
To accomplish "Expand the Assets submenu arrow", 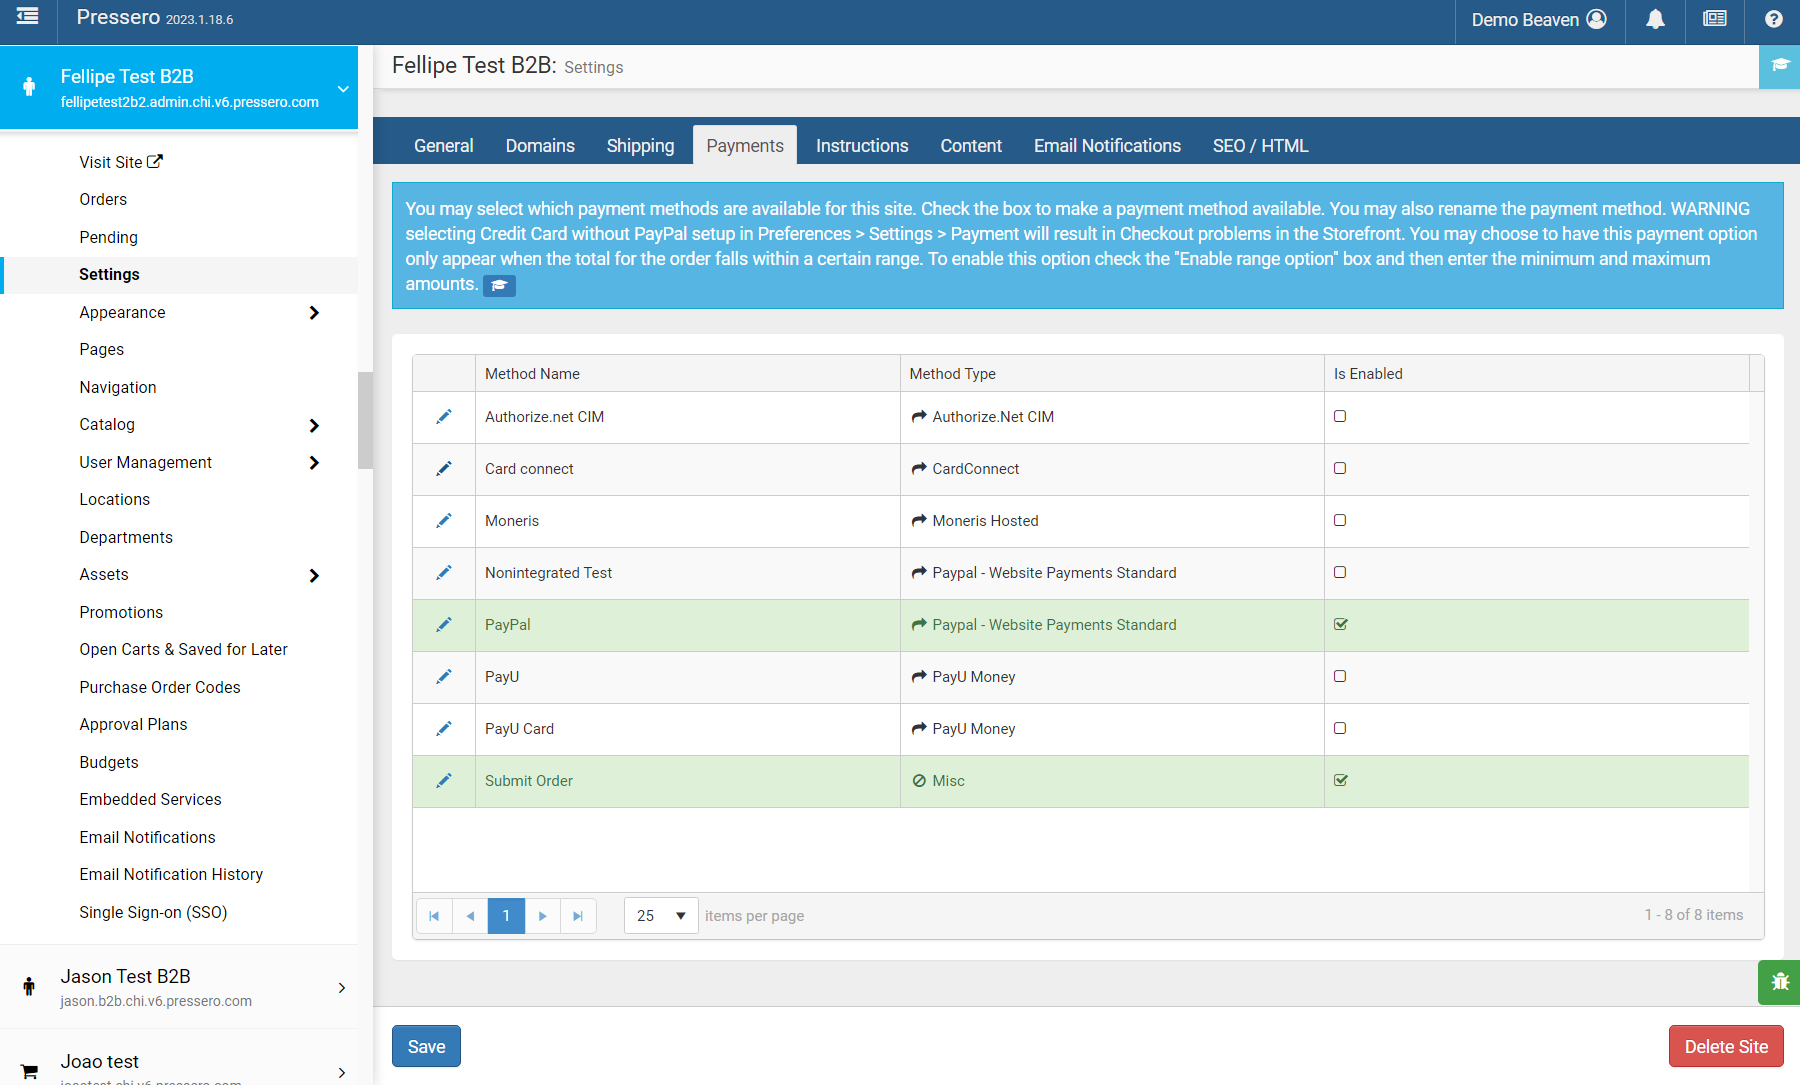I will coord(314,576).
